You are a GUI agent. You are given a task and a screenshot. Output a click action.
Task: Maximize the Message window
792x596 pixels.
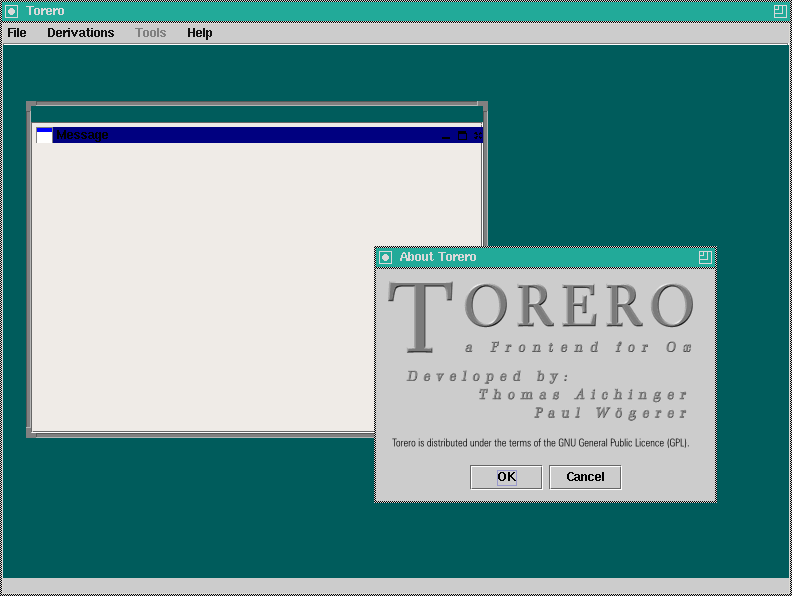point(462,135)
